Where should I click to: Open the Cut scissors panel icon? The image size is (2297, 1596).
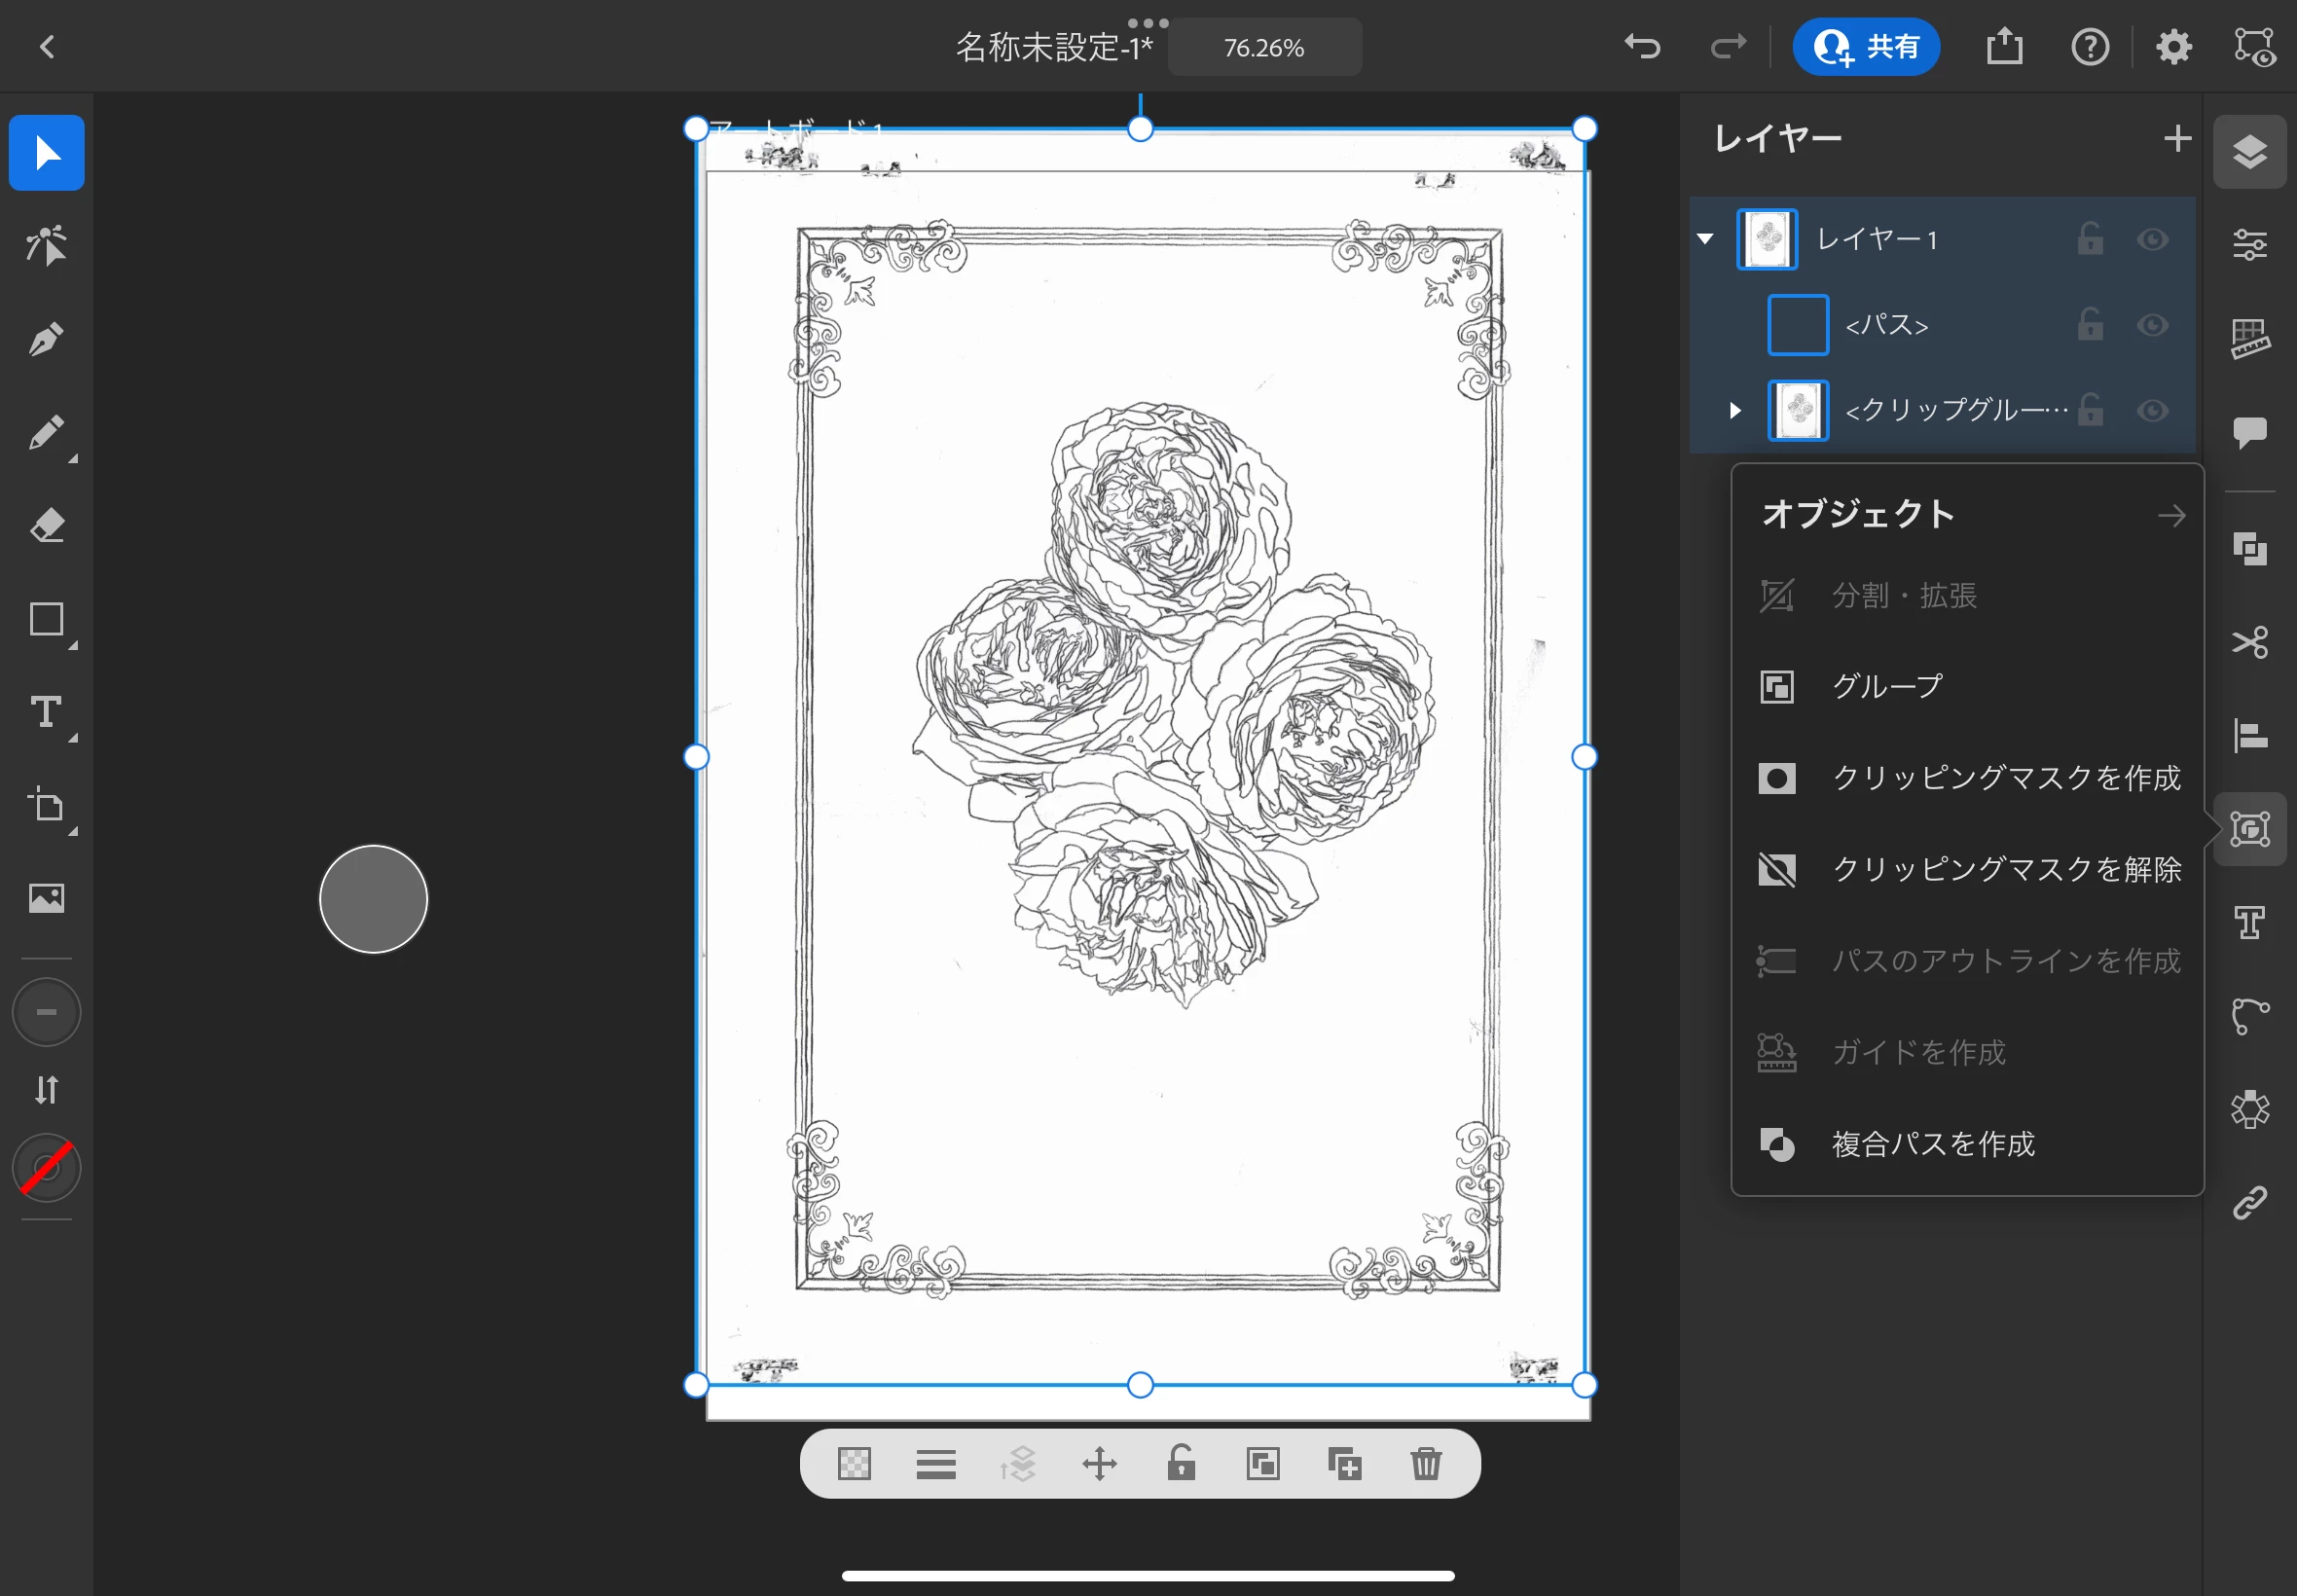pyautogui.click(x=2249, y=642)
